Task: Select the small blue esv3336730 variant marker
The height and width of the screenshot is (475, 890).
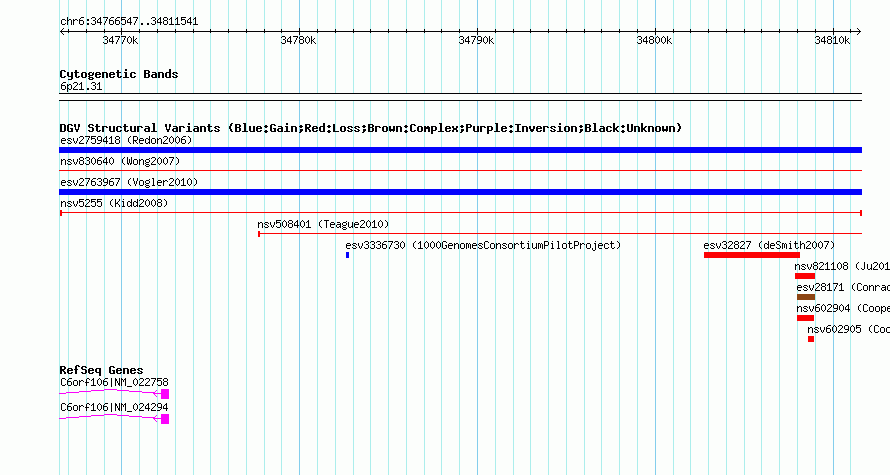Action: click(x=347, y=255)
